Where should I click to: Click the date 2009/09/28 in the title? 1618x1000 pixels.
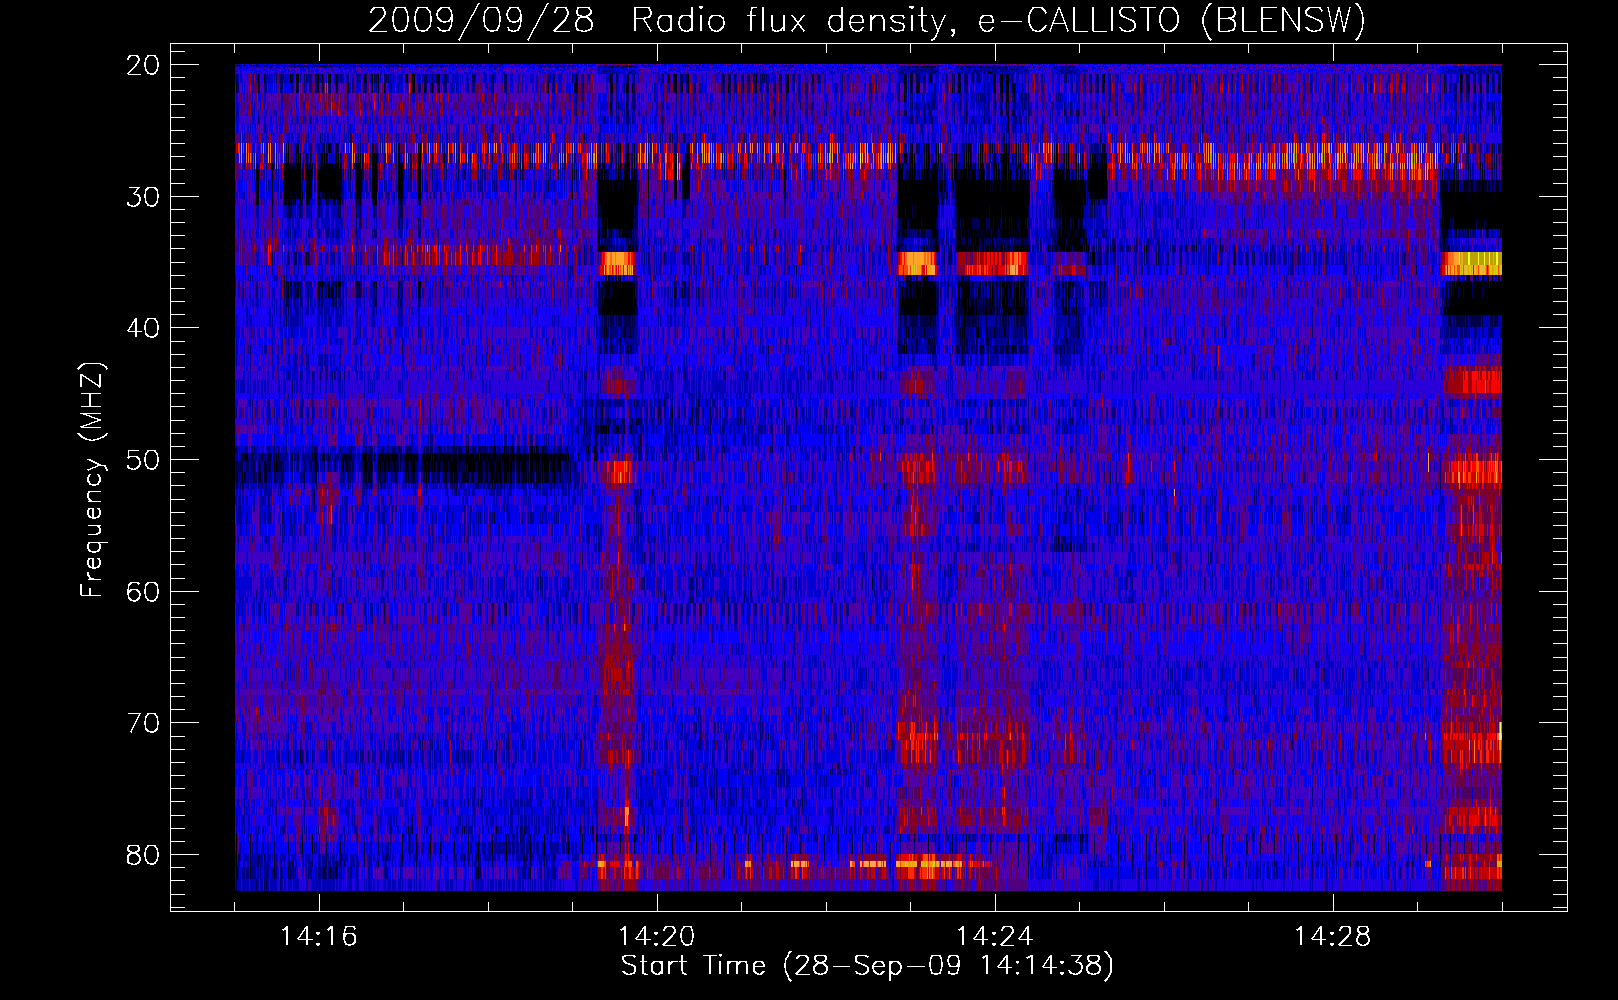click(x=481, y=21)
